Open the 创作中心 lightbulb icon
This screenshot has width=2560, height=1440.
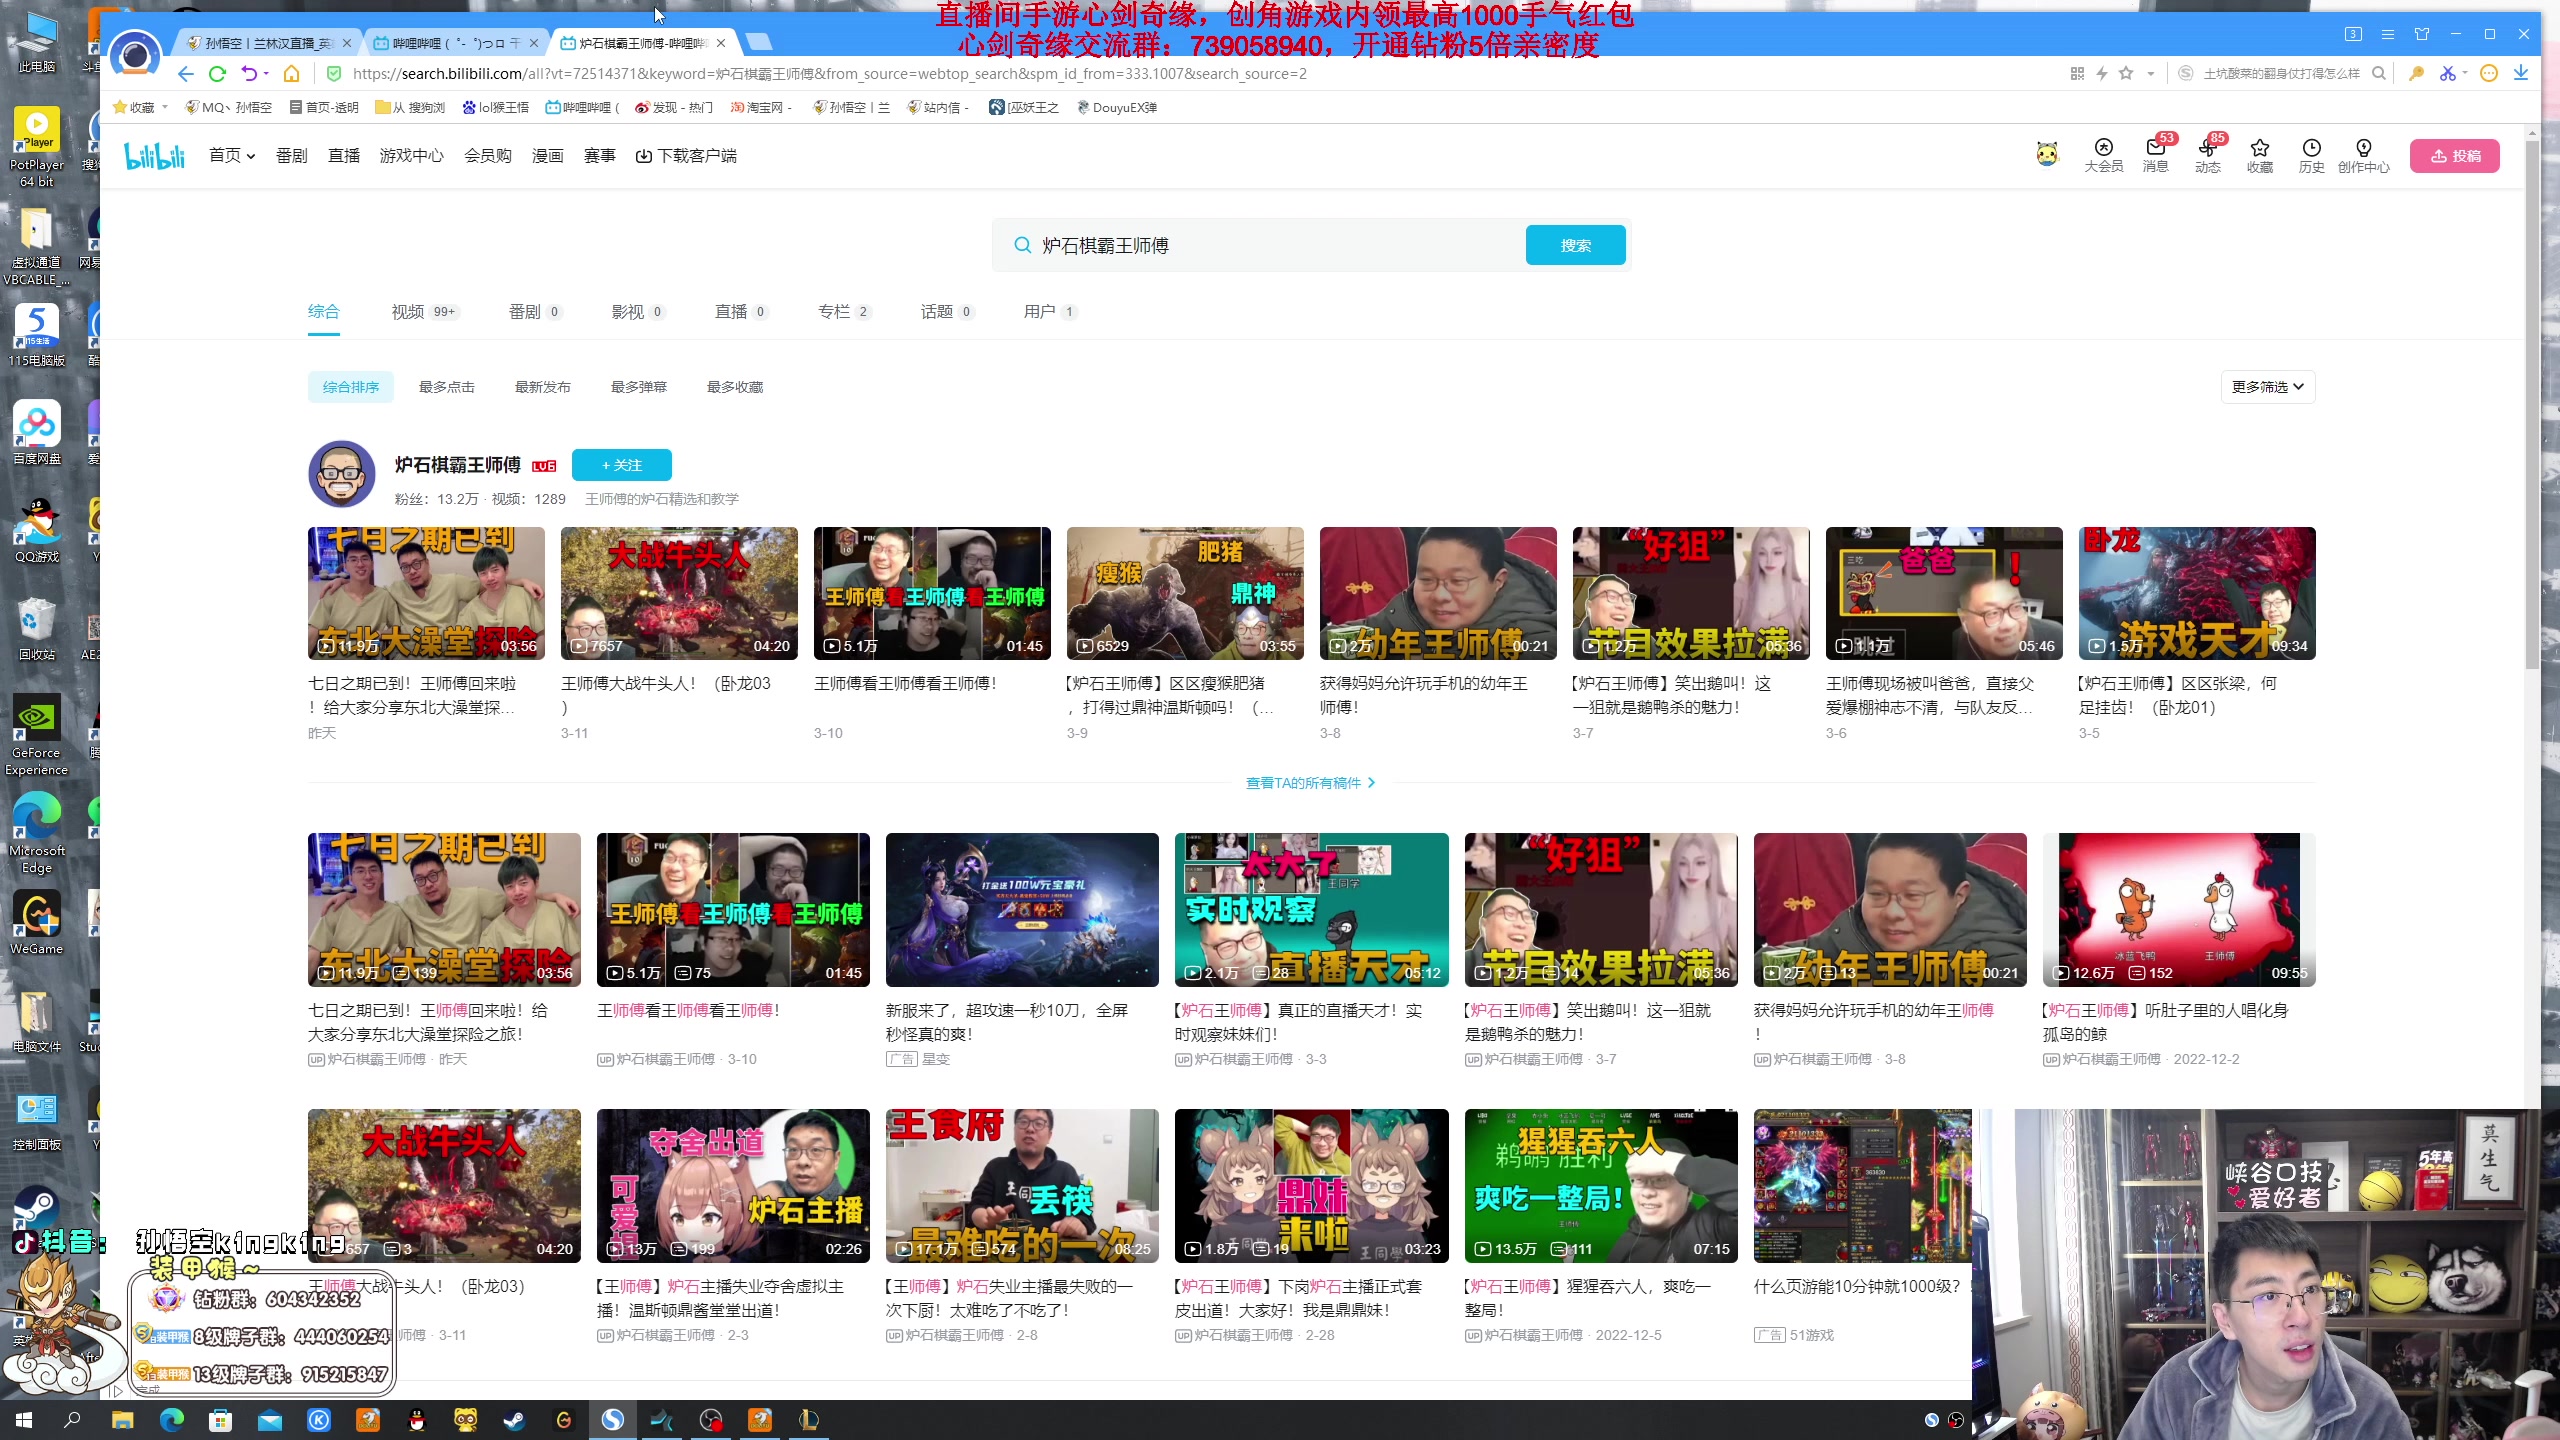tap(2364, 155)
